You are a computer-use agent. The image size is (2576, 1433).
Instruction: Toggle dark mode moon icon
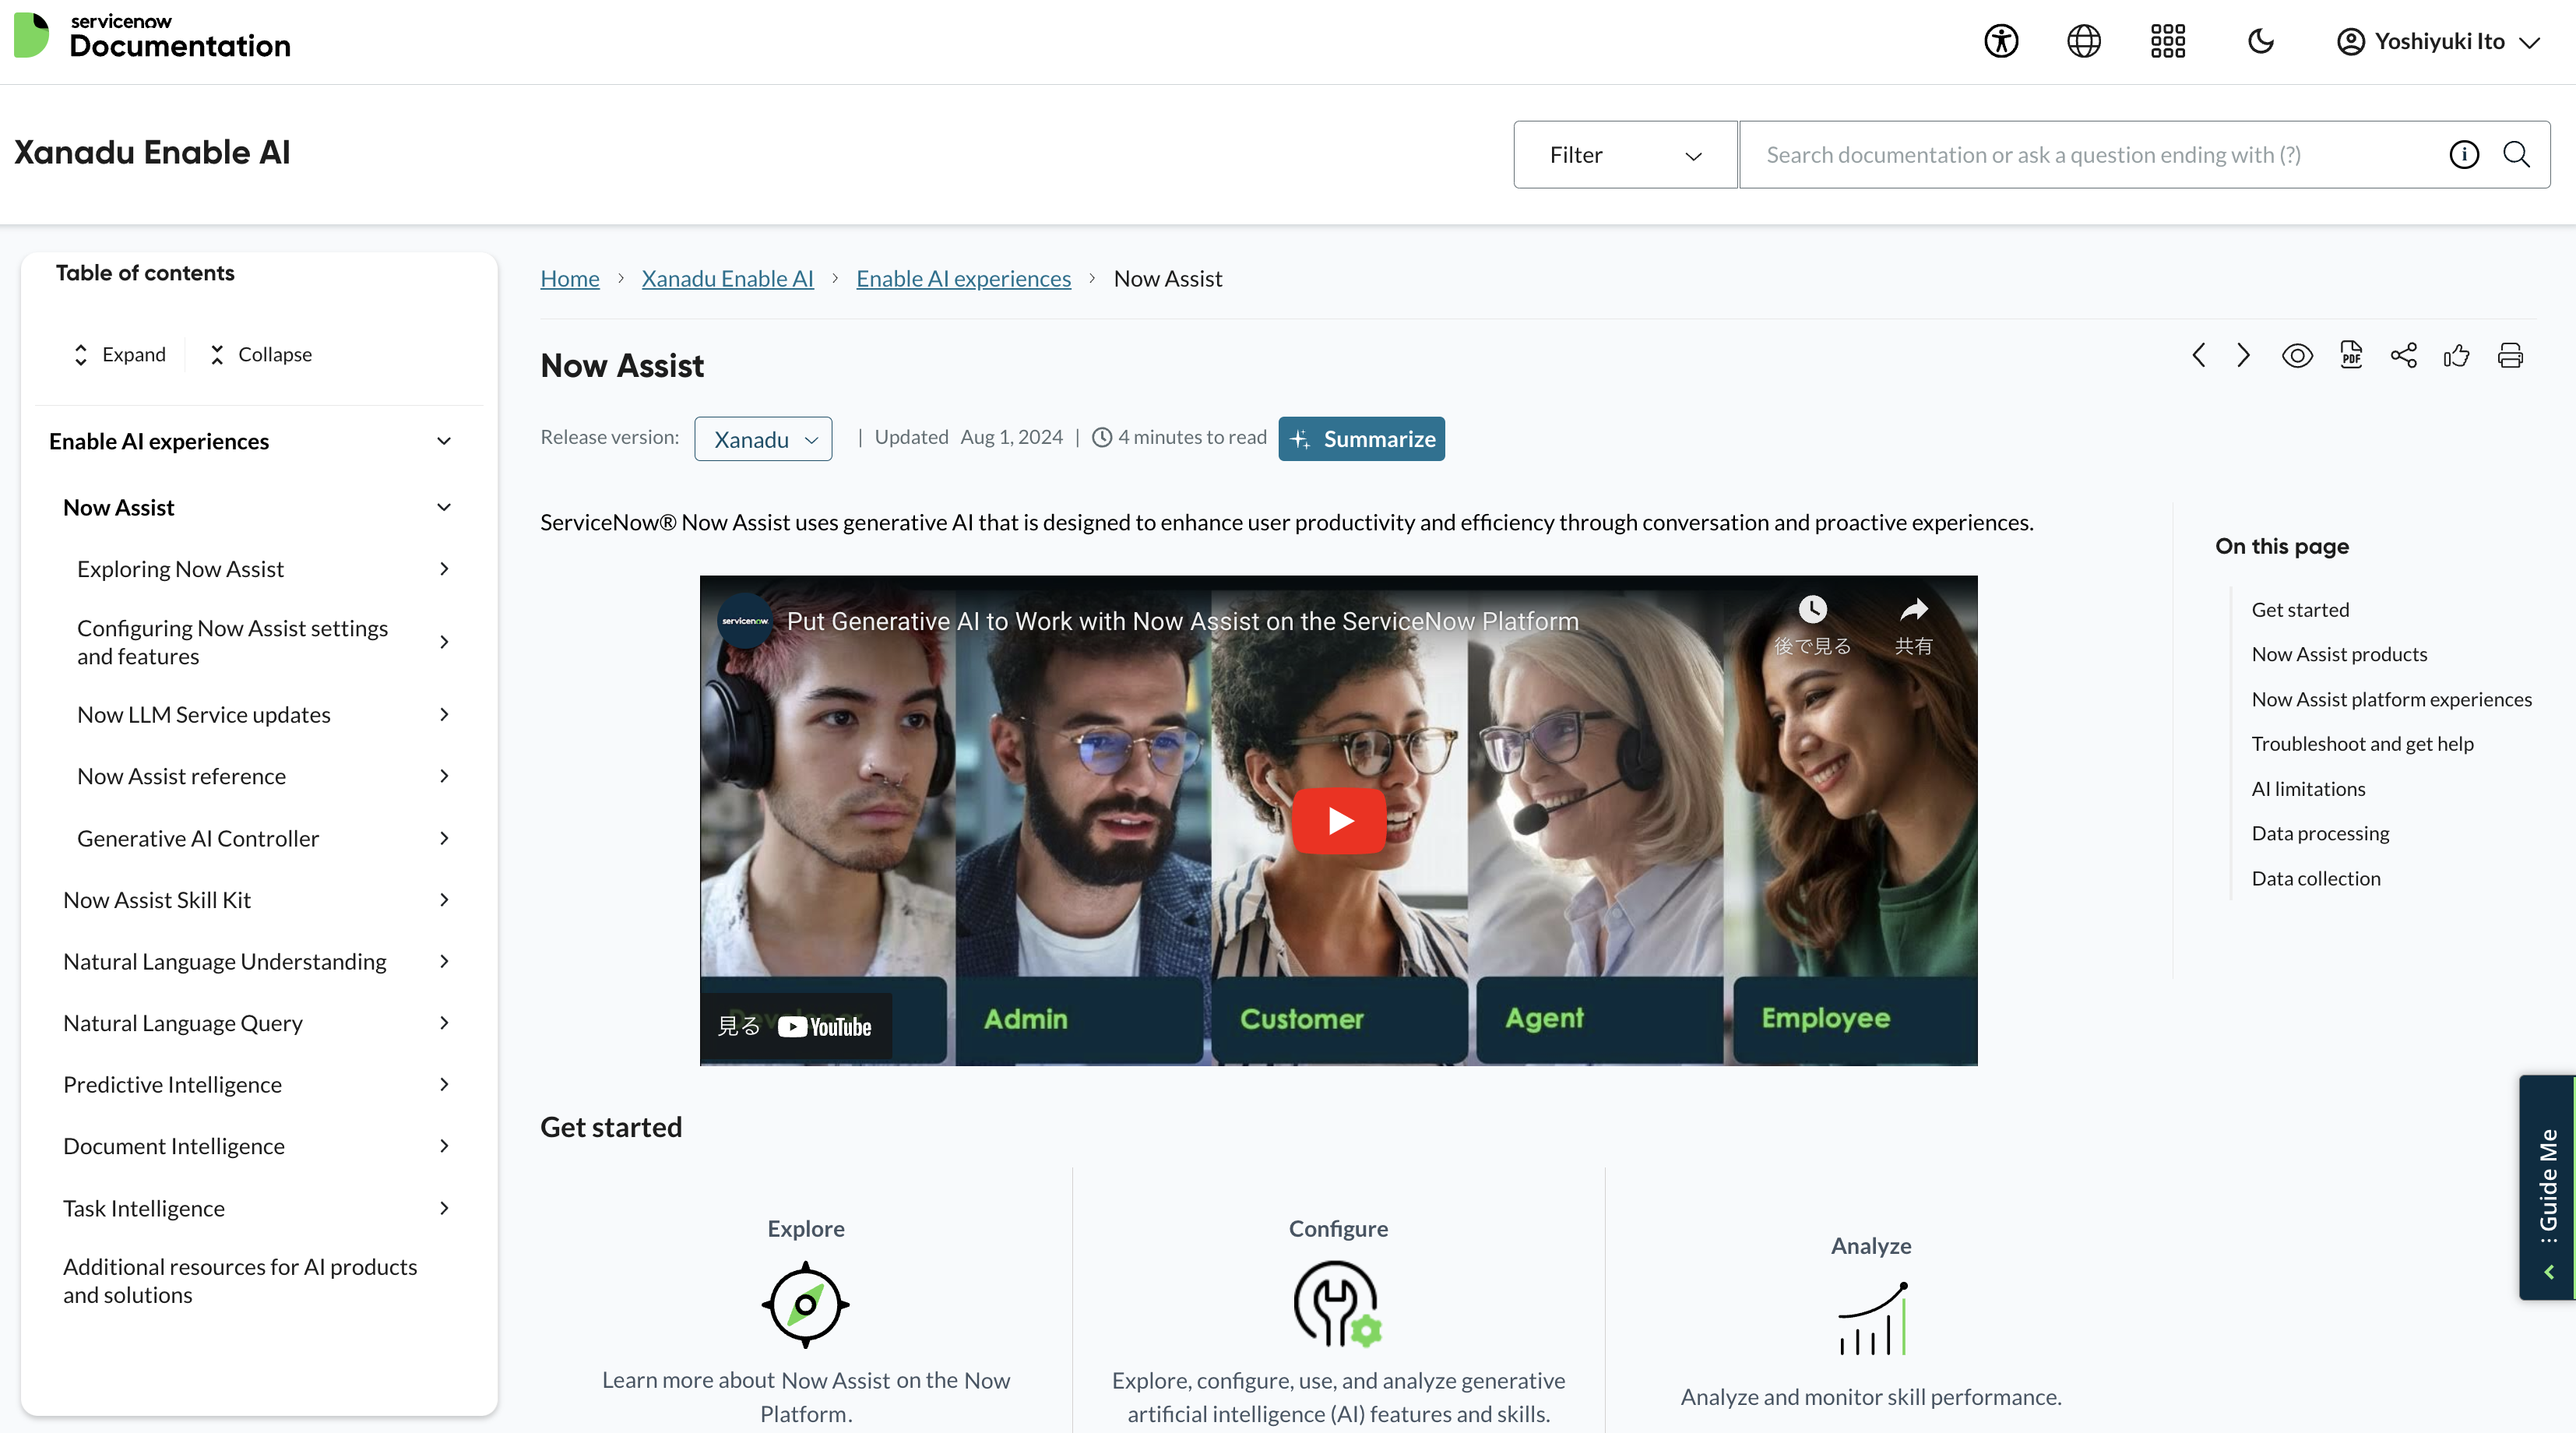[x=2260, y=41]
